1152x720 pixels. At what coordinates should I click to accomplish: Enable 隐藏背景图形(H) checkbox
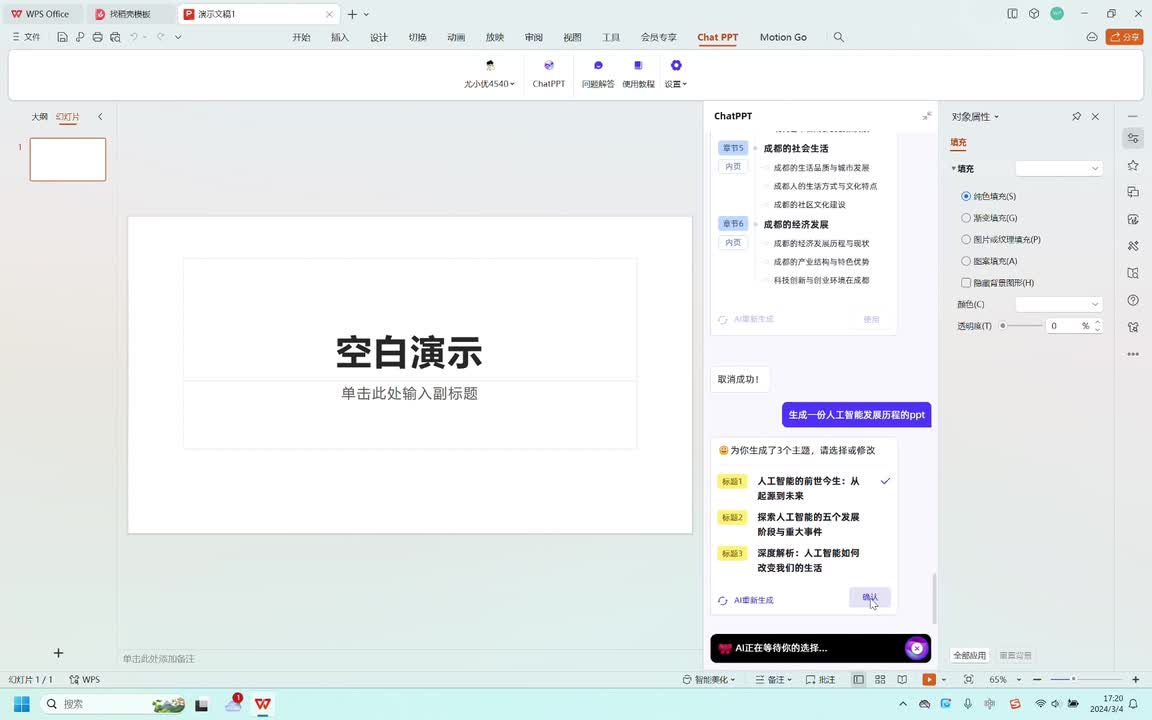click(x=966, y=283)
